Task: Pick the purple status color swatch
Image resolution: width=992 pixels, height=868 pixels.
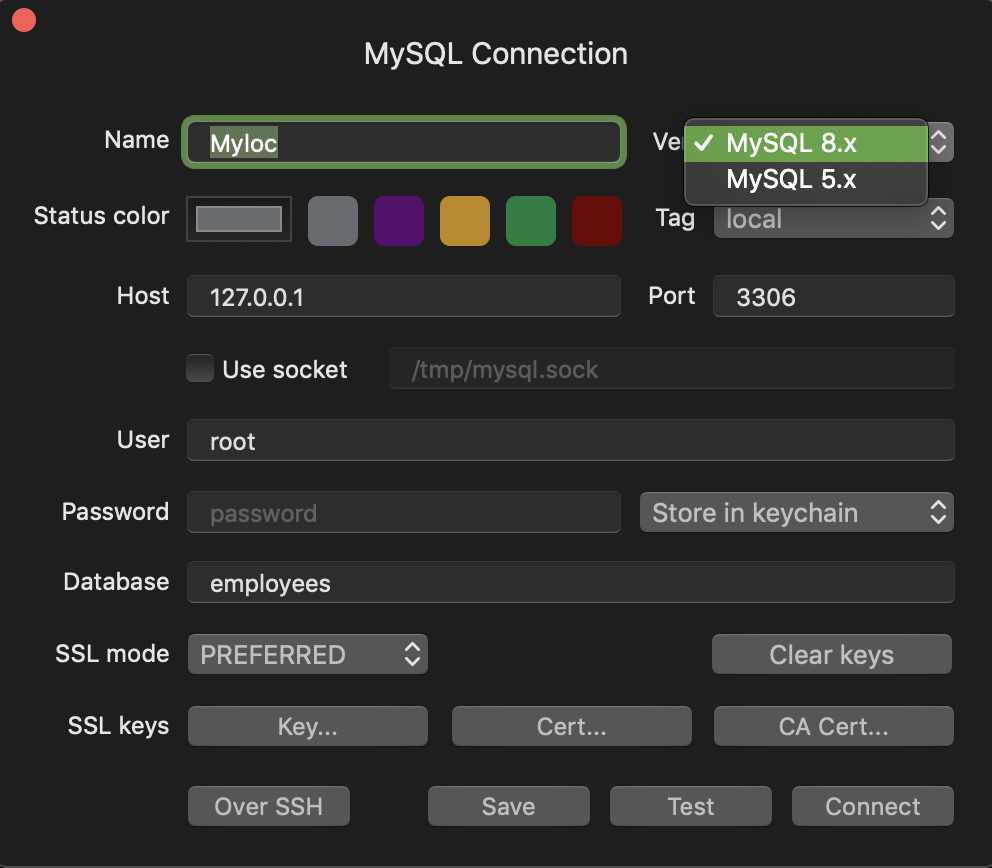Action: (399, 220)
